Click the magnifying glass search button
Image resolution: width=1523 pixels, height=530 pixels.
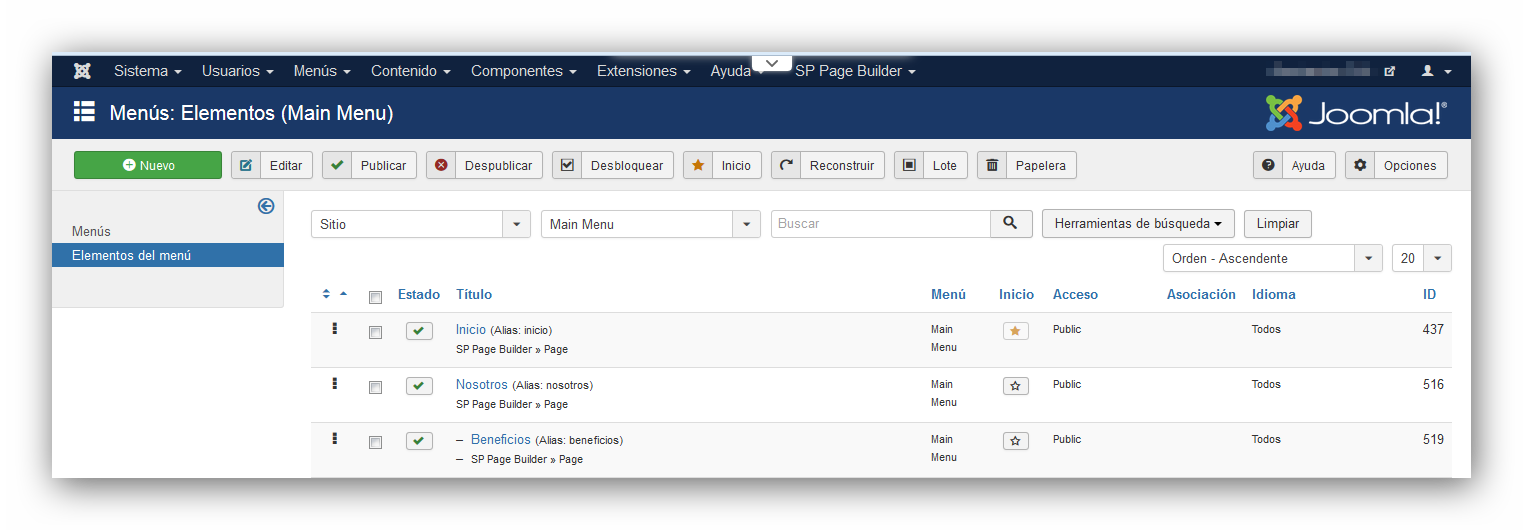[x=1011, y=224]
